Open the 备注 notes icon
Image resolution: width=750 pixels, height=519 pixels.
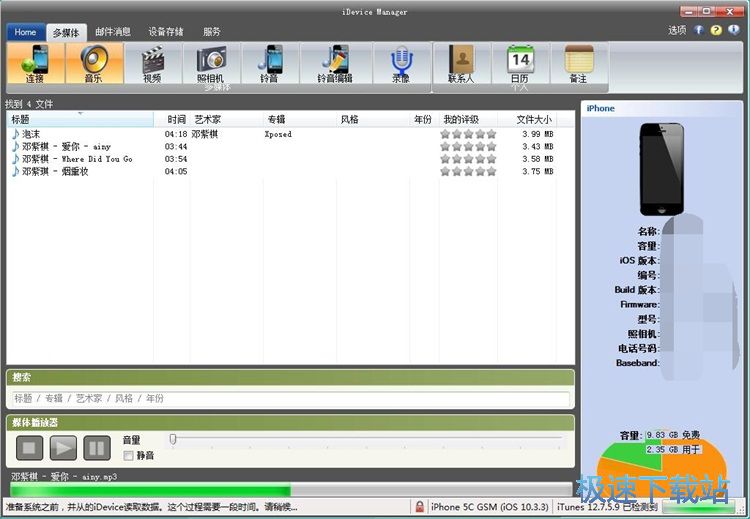pos(579,63)
